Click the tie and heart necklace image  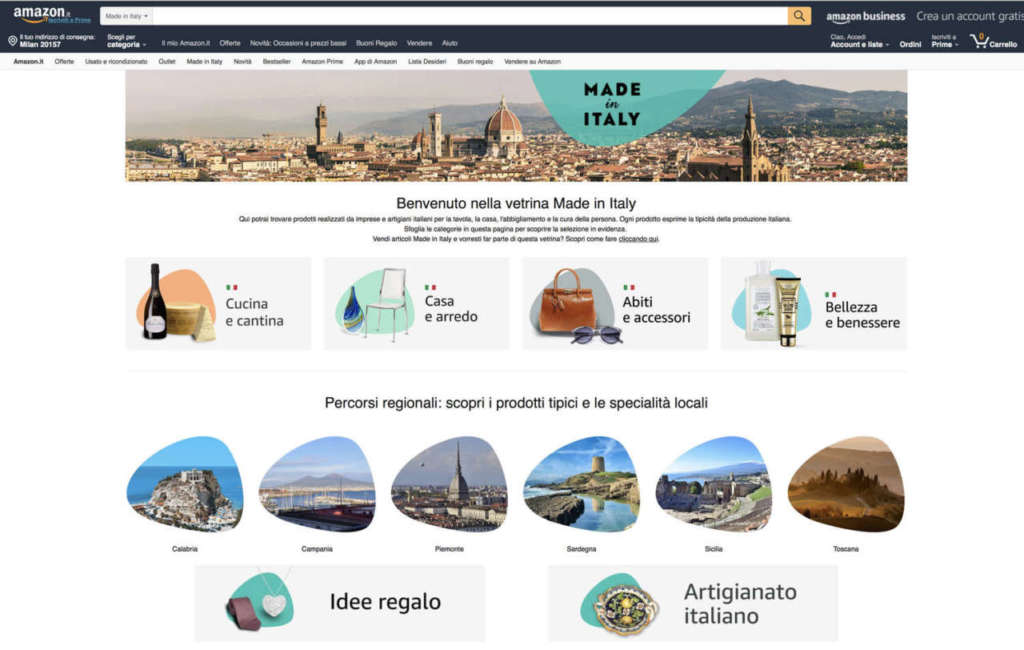[x=260, y=602]
